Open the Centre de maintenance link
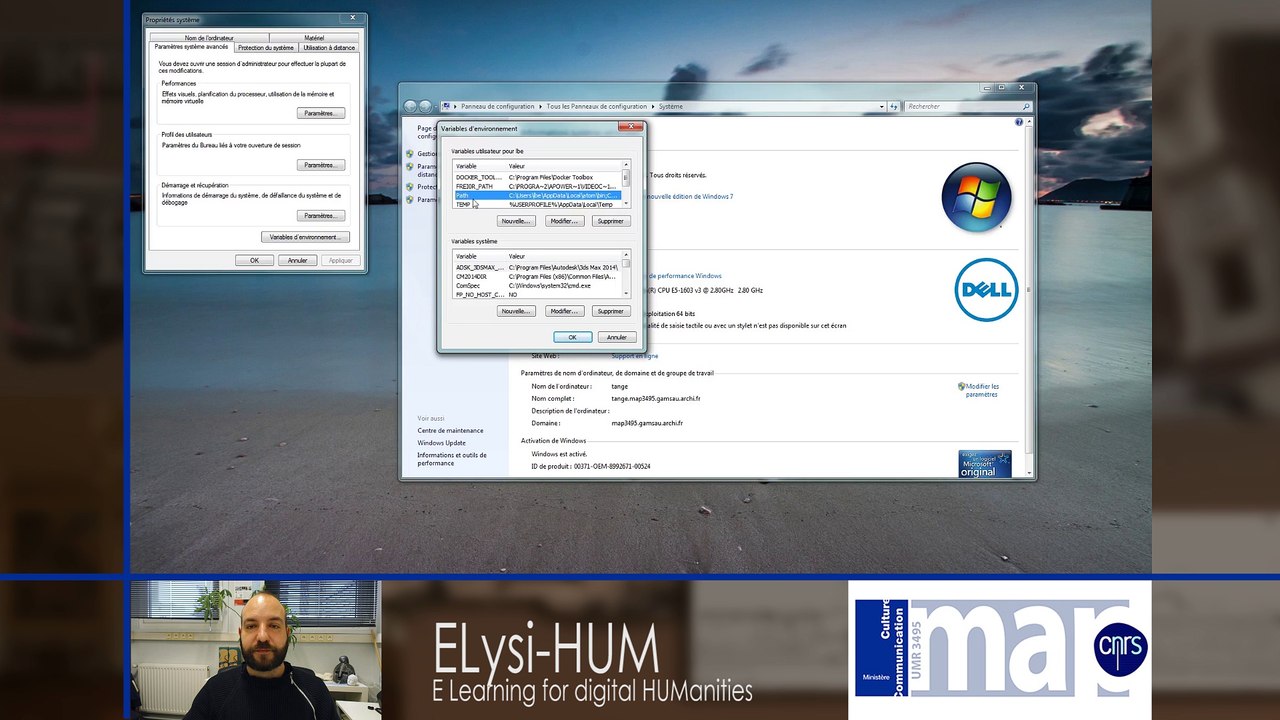1280x720 pixels. pyautogui.click(x=450, y=431)
